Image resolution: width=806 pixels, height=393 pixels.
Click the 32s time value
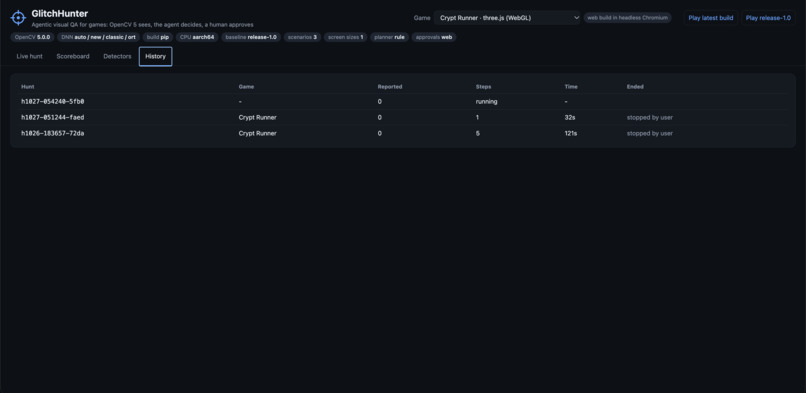pyautogui.click(x=570, y=118)
